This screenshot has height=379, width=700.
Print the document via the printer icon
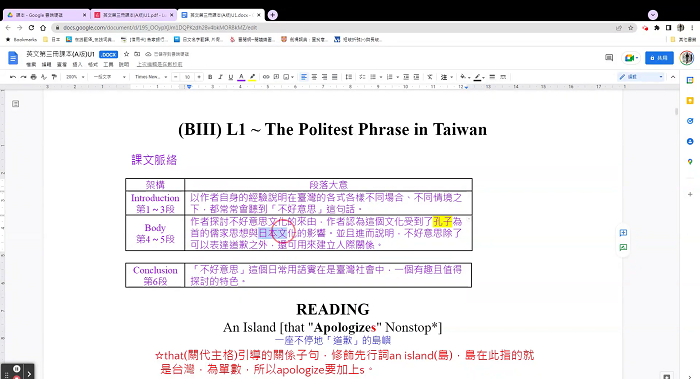(x=33, y=77)
